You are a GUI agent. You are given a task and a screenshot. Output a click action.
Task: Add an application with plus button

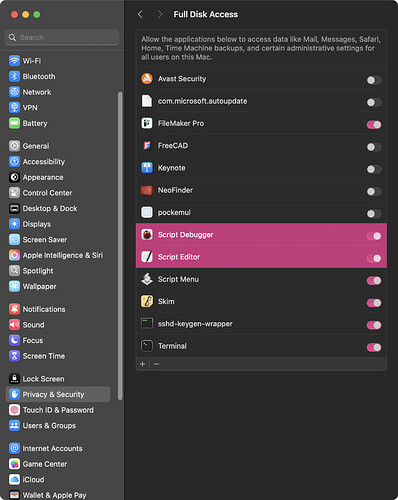[143, 364]
